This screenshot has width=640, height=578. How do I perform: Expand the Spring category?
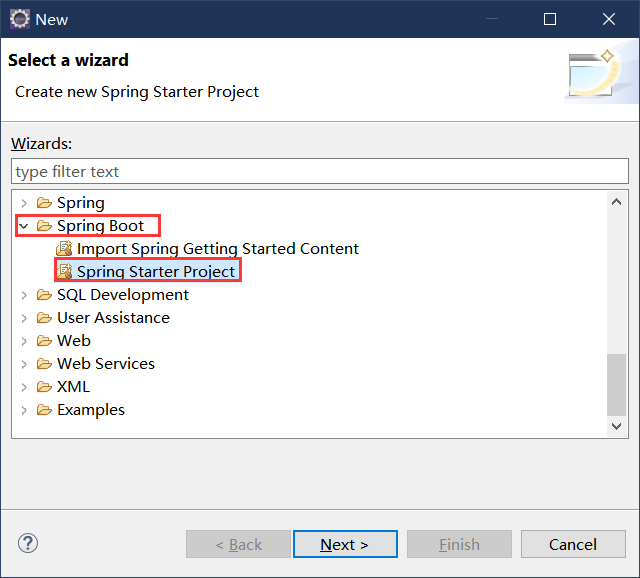click(x=24, y=203)
